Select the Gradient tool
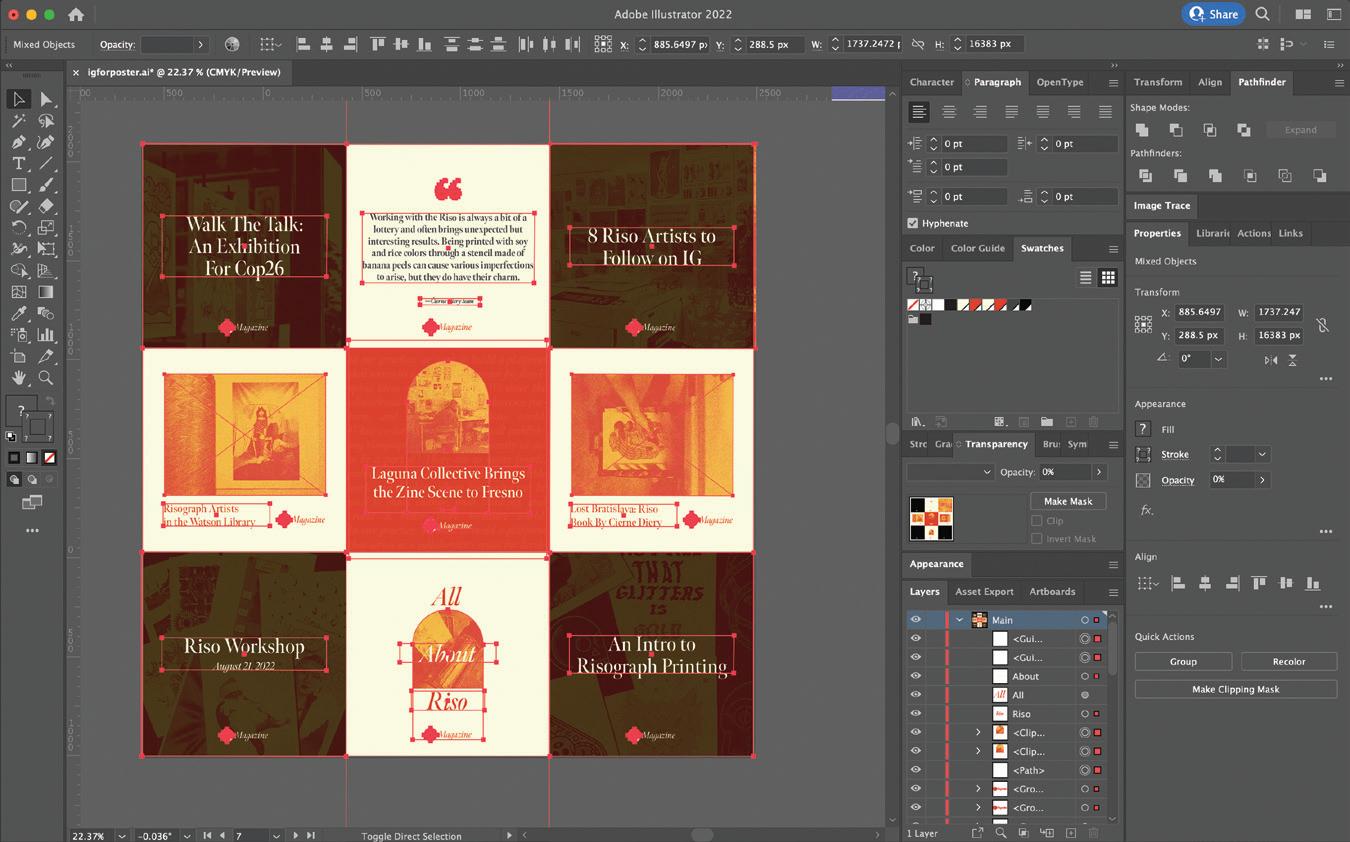Screen dimensions: 1350x842 [46, 292]
